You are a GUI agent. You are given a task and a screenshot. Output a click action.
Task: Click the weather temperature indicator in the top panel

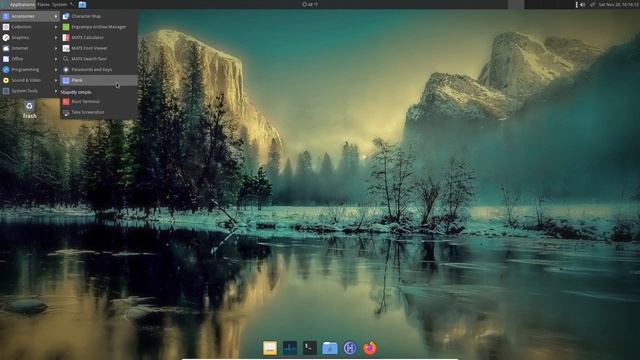(310, 4)
